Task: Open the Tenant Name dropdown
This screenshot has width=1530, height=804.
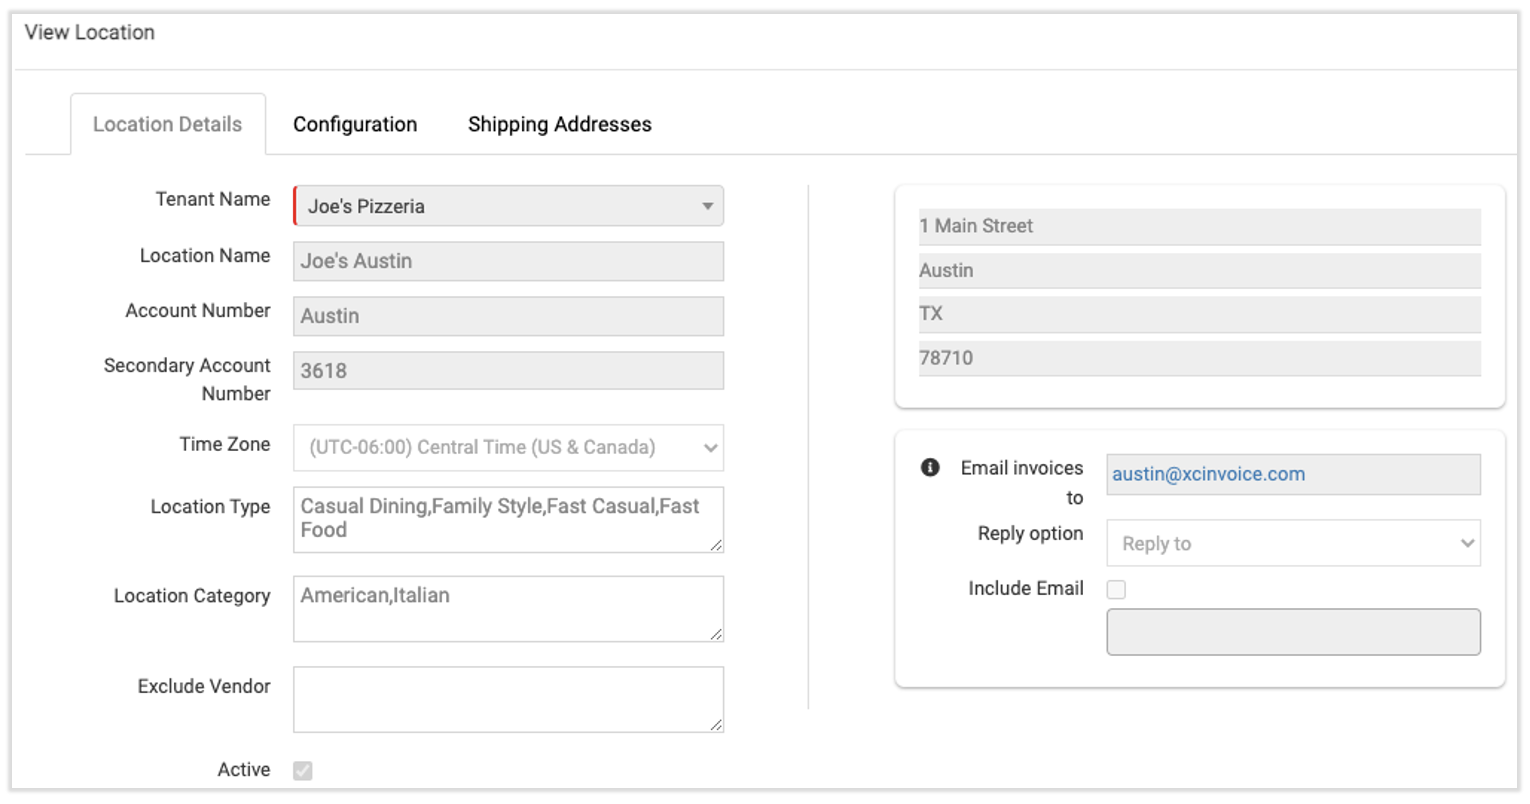Action: (x=508, y=206)
